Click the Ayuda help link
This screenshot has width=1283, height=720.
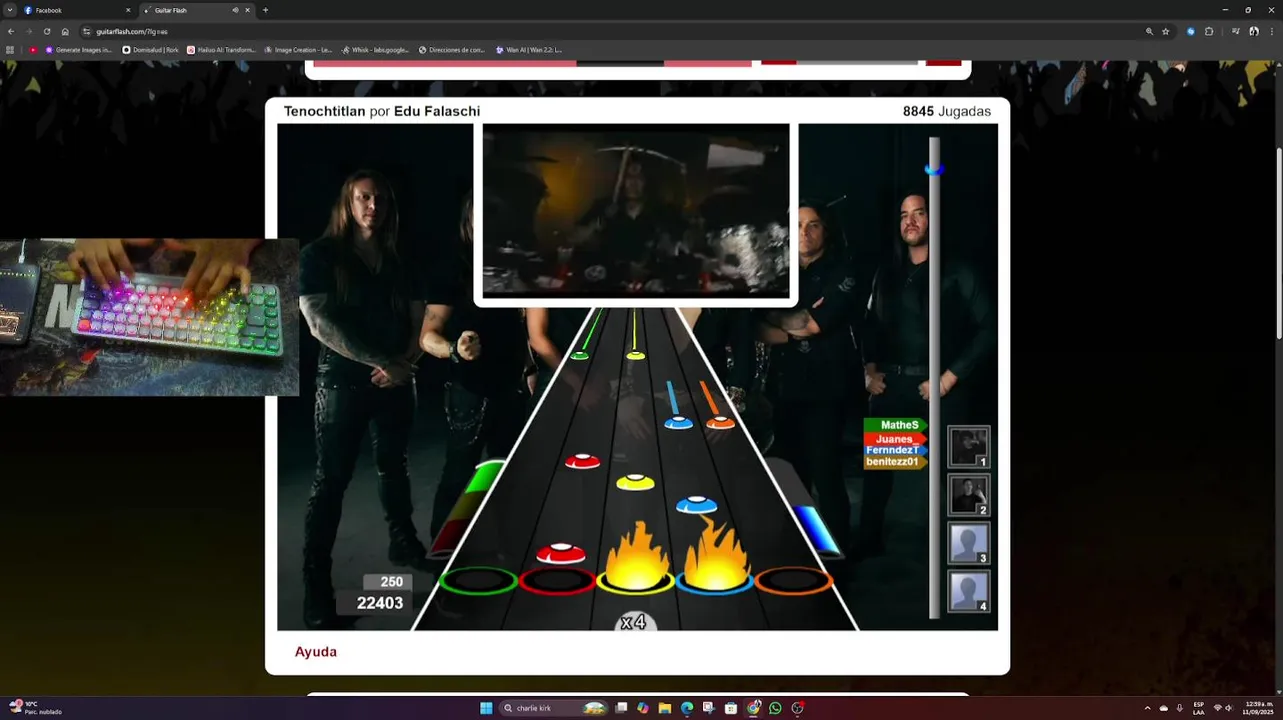click(x=316, y=652)
